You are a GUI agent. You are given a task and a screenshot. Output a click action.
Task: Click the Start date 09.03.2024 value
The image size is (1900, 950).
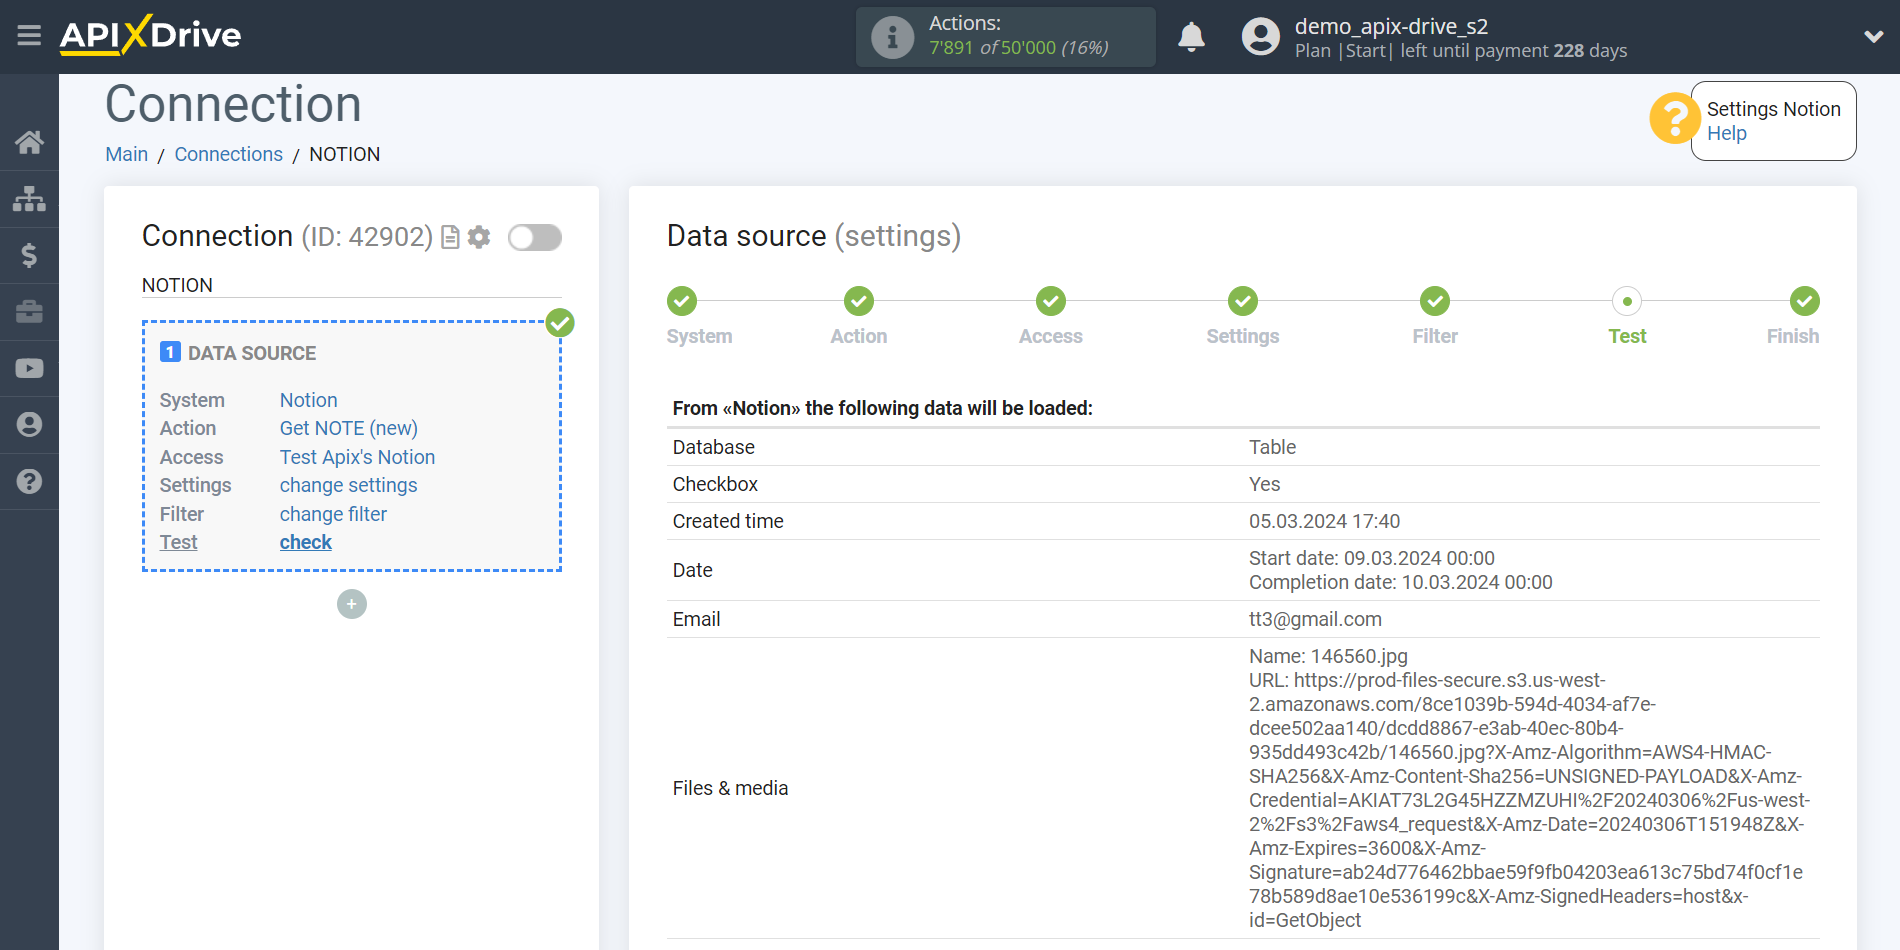1372,558
